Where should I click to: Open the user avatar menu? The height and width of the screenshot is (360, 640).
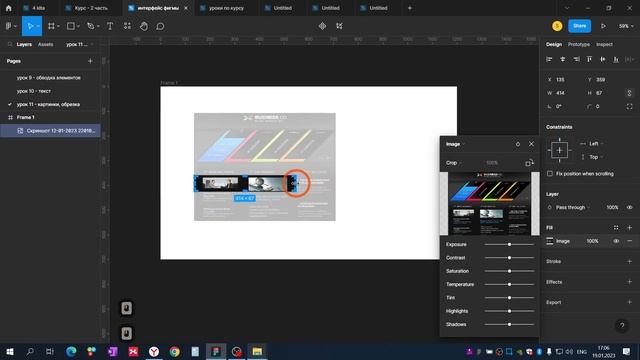pyautogui.click(x=557, y=26)
